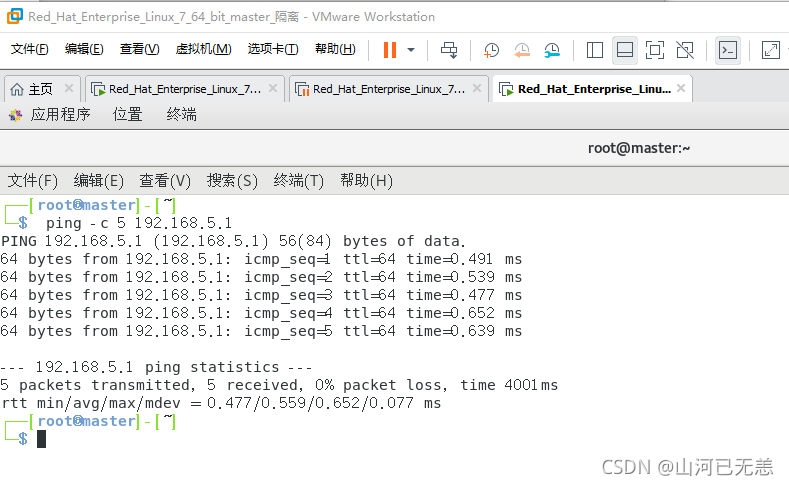Open the console view button
This screenshot has height=485, width=789.
tap(728, 50)
